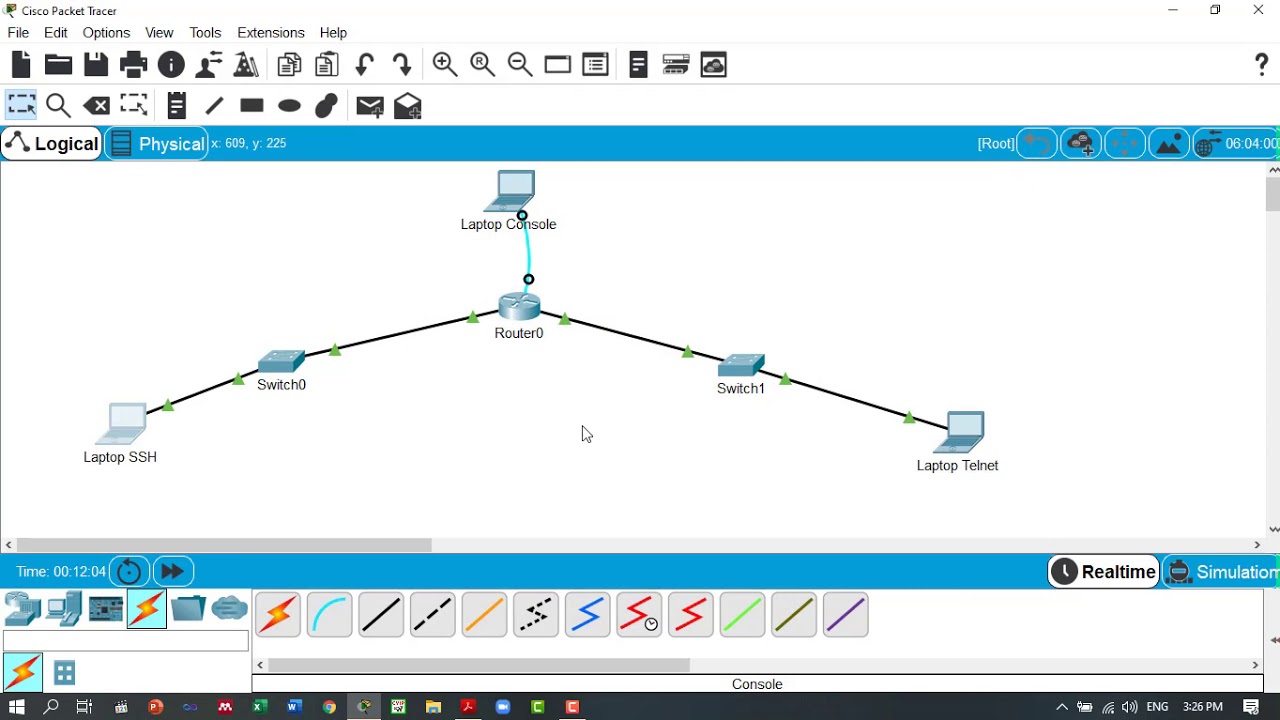This screenshot has width=1280, height=720.
Task: Select the orange Fiber cable
Action: coord(484,615)
